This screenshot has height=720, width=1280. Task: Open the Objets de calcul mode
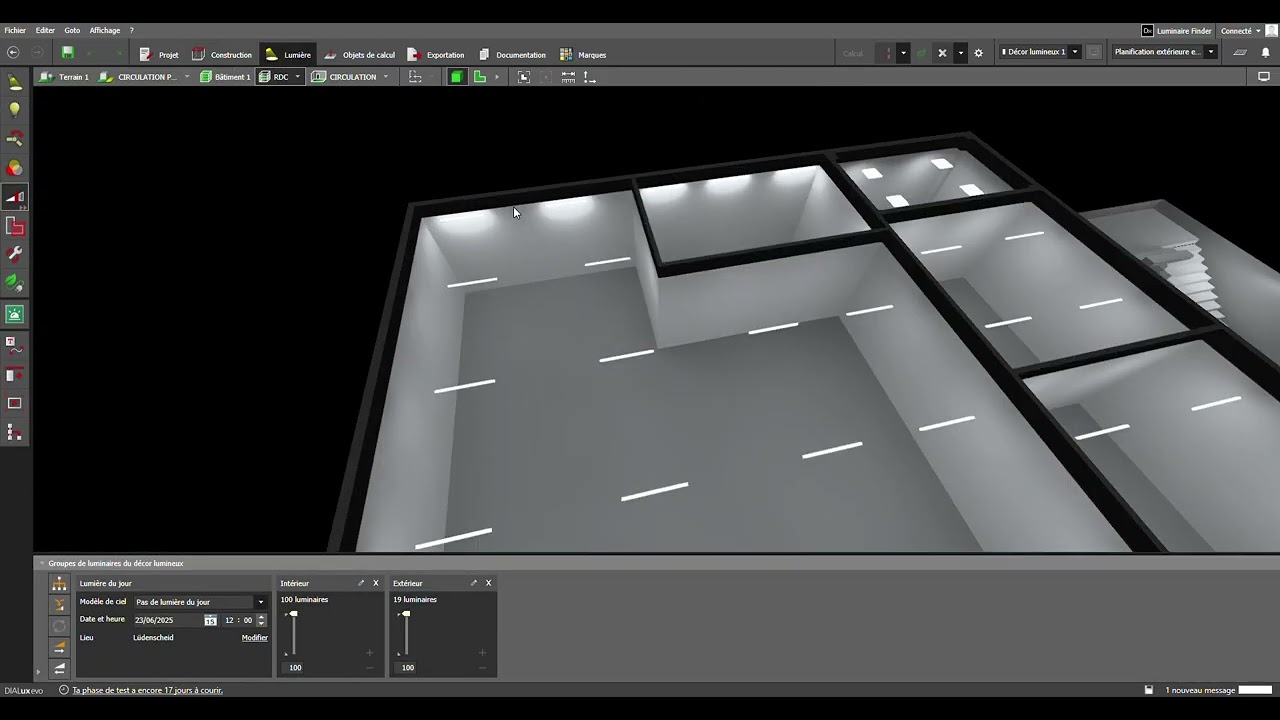[x=360, y=55]
